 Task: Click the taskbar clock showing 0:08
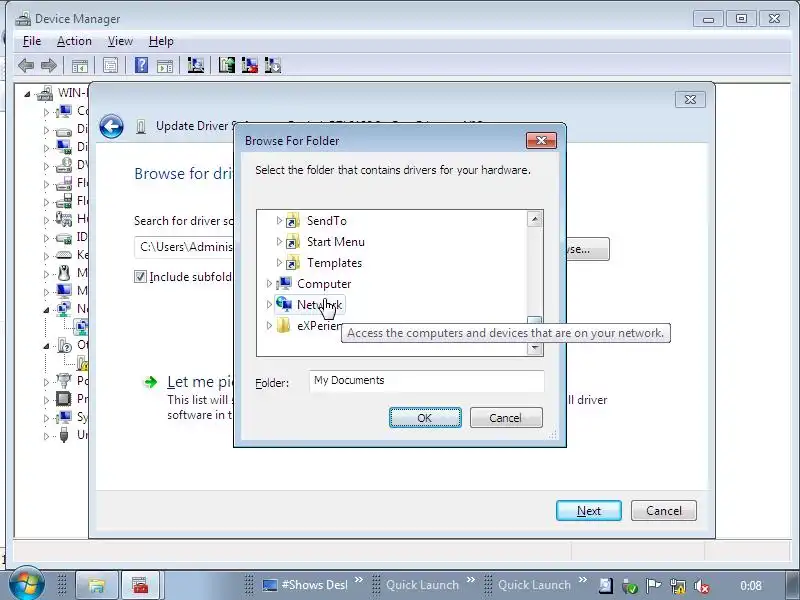(751, 586)
